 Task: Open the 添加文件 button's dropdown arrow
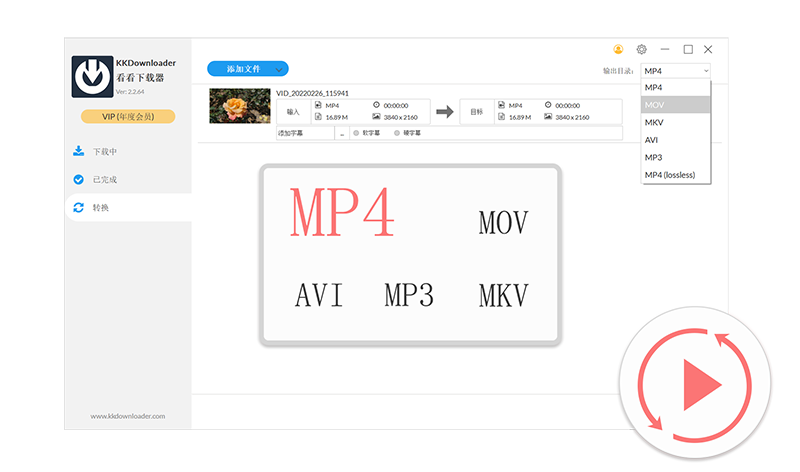[279, 69]
